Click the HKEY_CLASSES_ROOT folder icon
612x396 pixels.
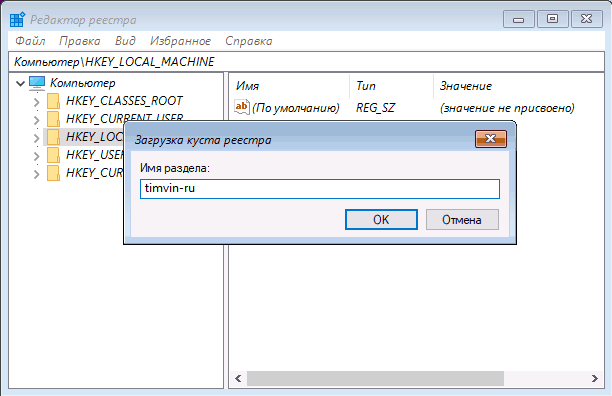[53, 101]
